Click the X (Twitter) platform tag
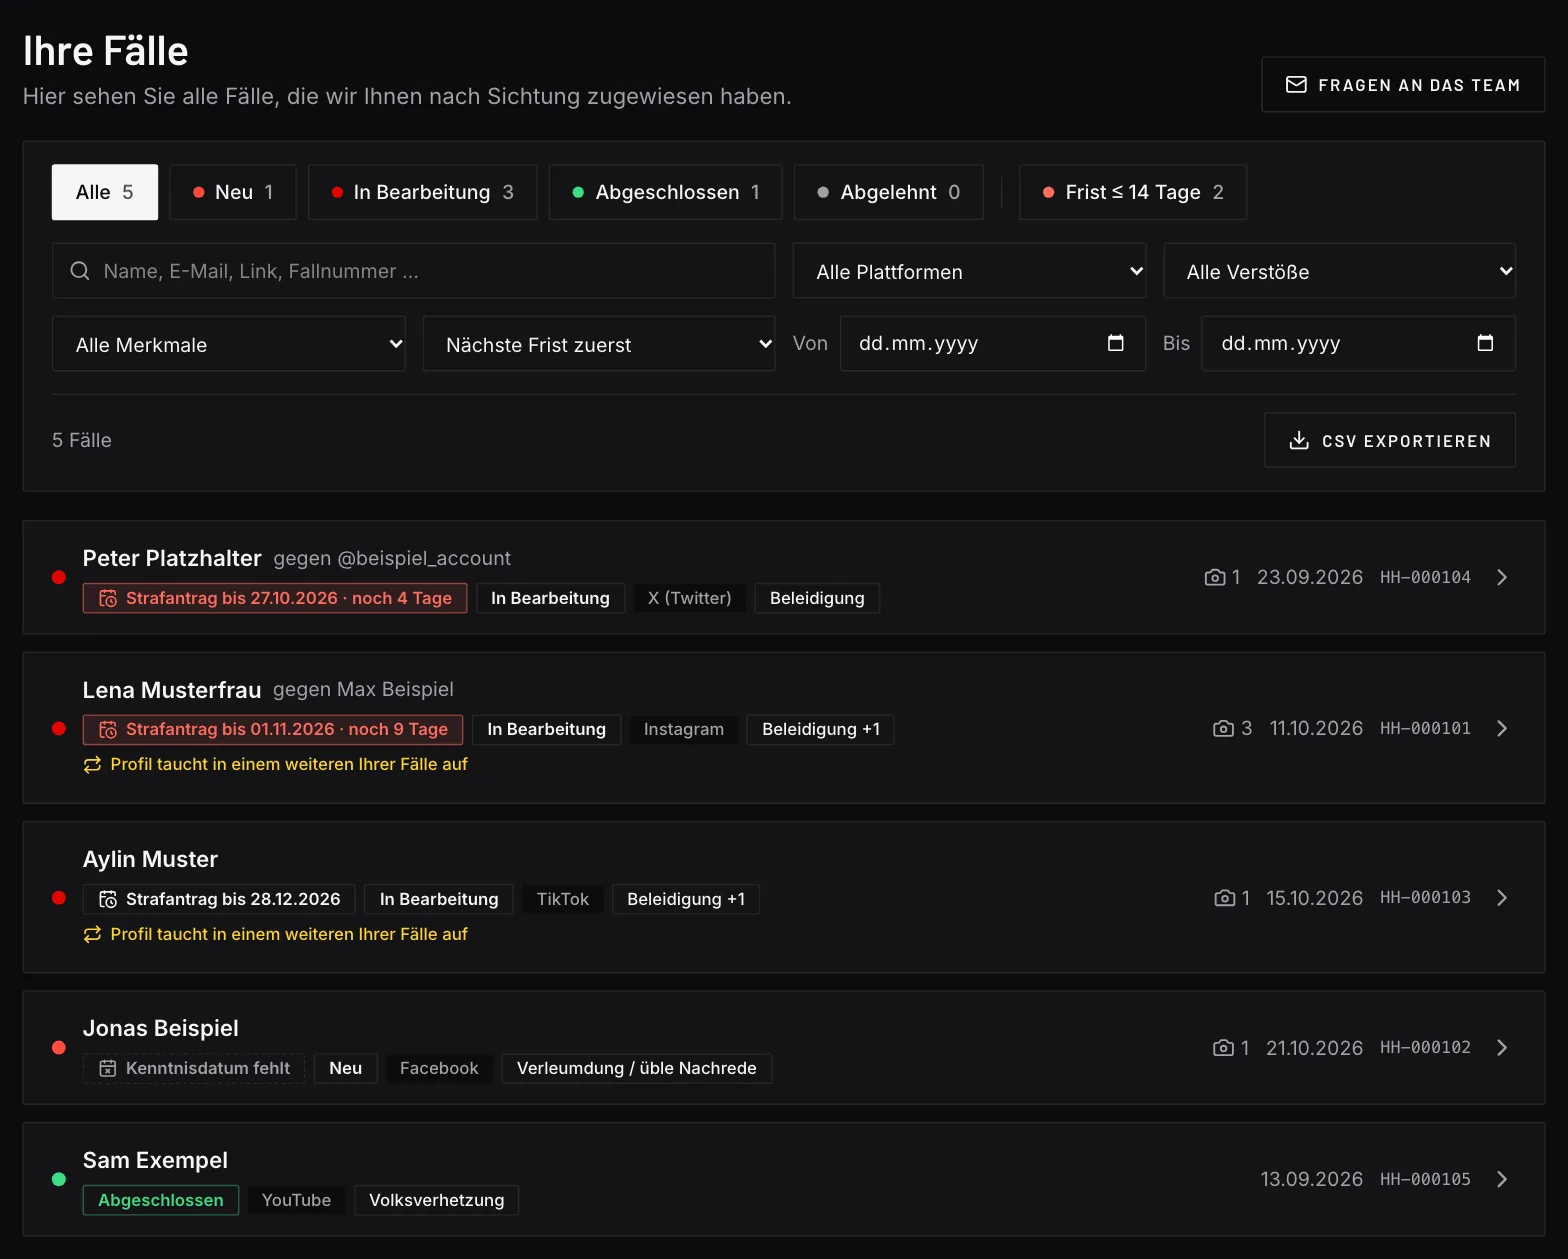1568x1259 pixels. pos(690,598)
